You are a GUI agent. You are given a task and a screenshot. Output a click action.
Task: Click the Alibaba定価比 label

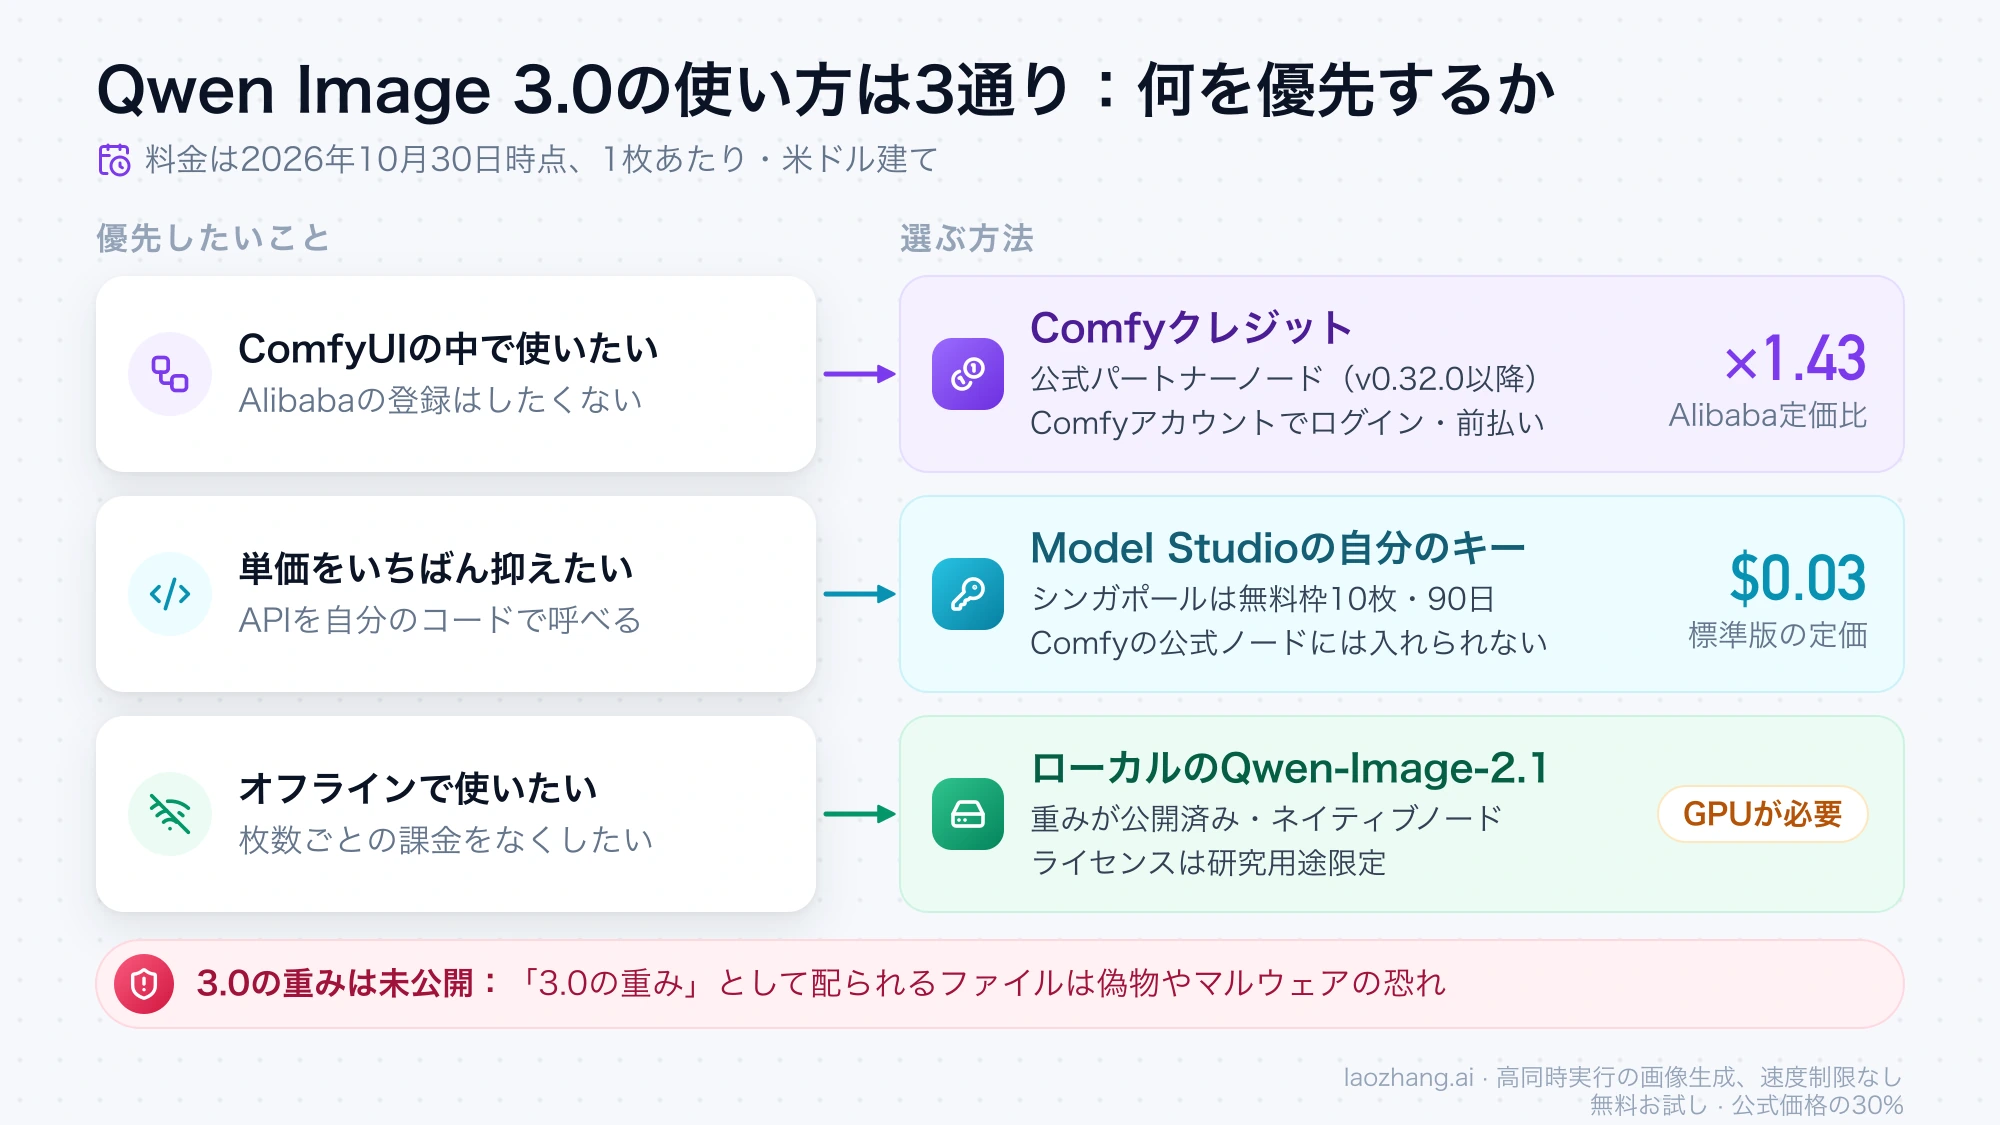click(x=1768, y=415)
